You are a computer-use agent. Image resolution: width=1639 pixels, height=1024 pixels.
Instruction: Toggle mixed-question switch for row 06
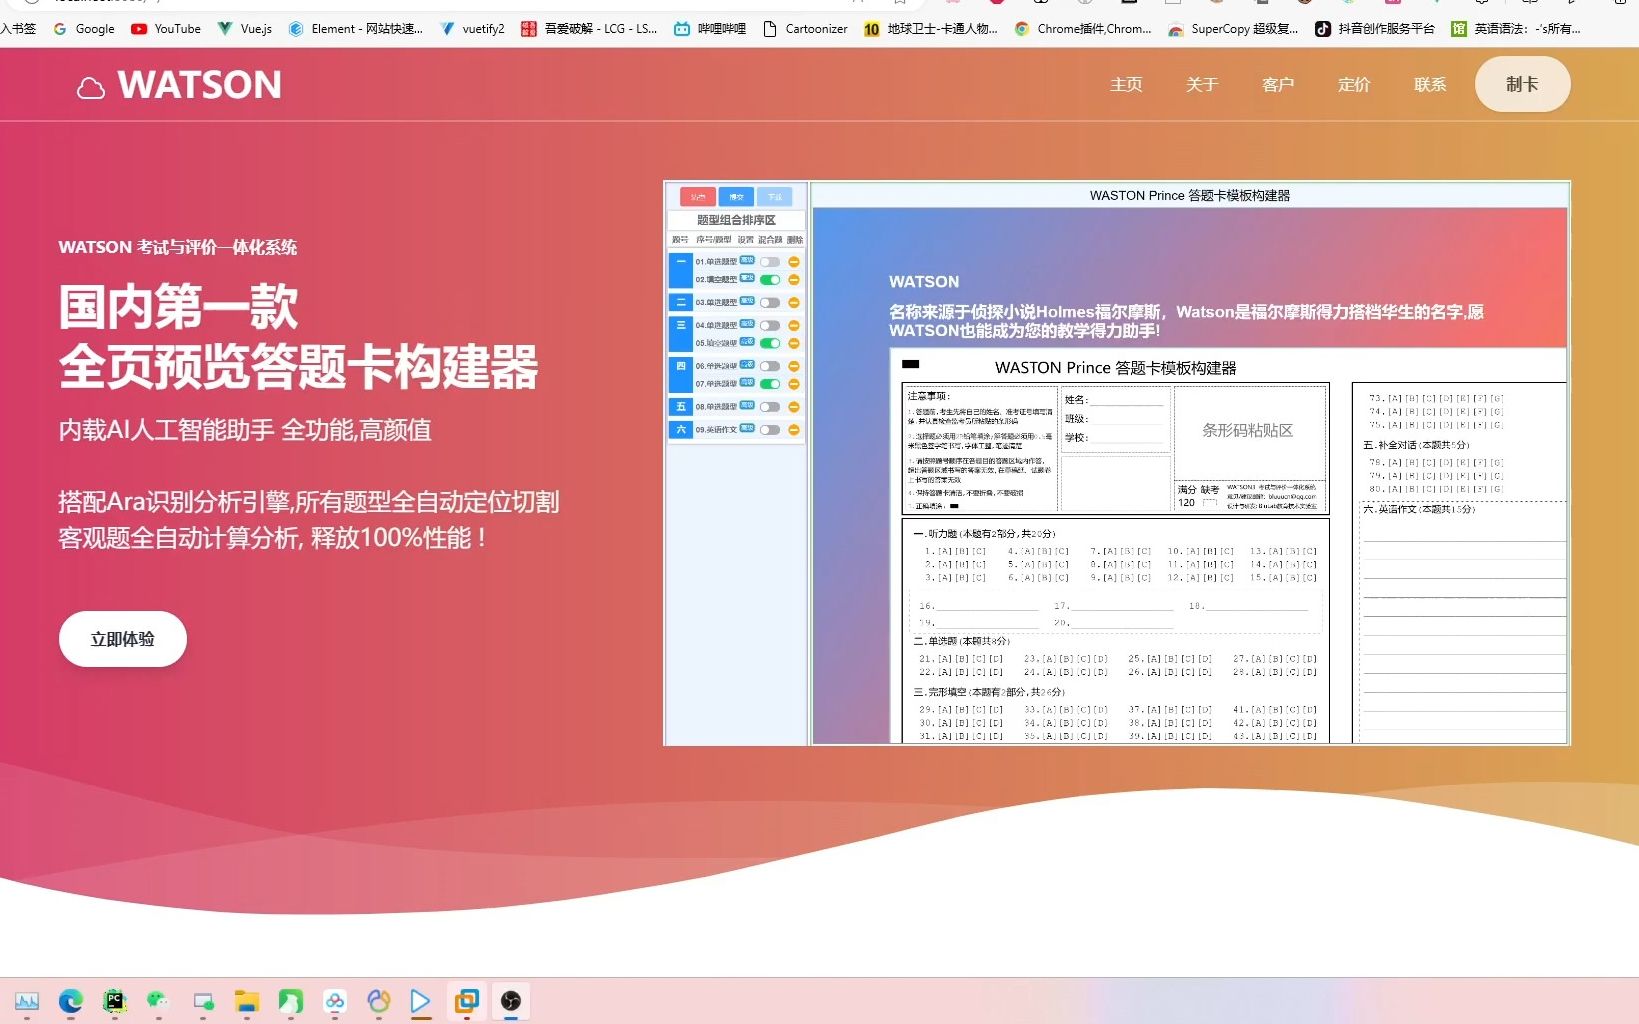tap(770, 366)
